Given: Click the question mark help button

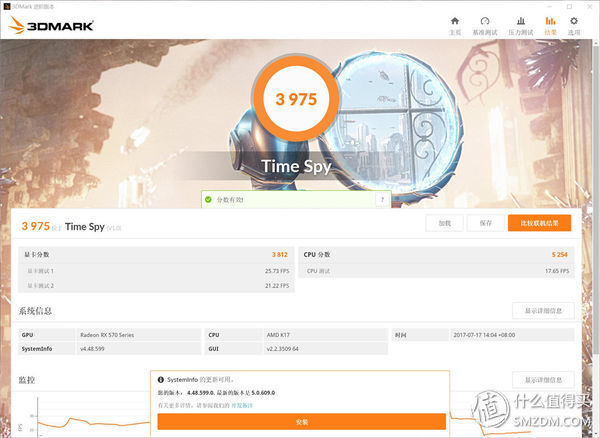Looking at the screenshot, I should click(382, 200).
